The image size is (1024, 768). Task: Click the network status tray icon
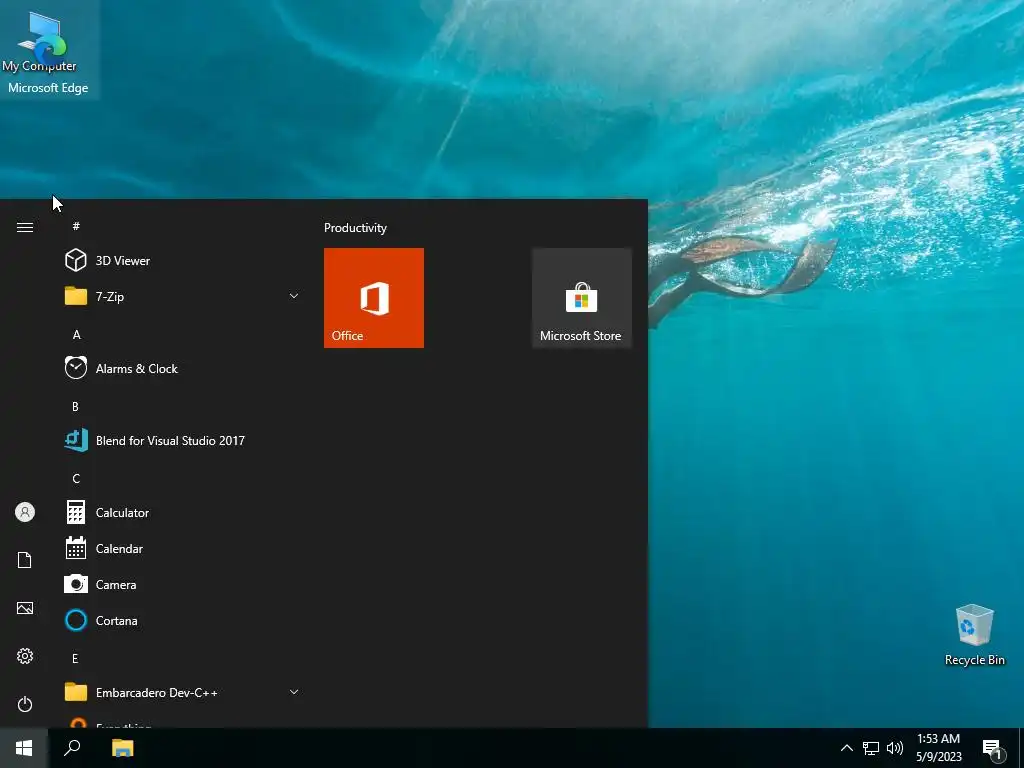871,748
